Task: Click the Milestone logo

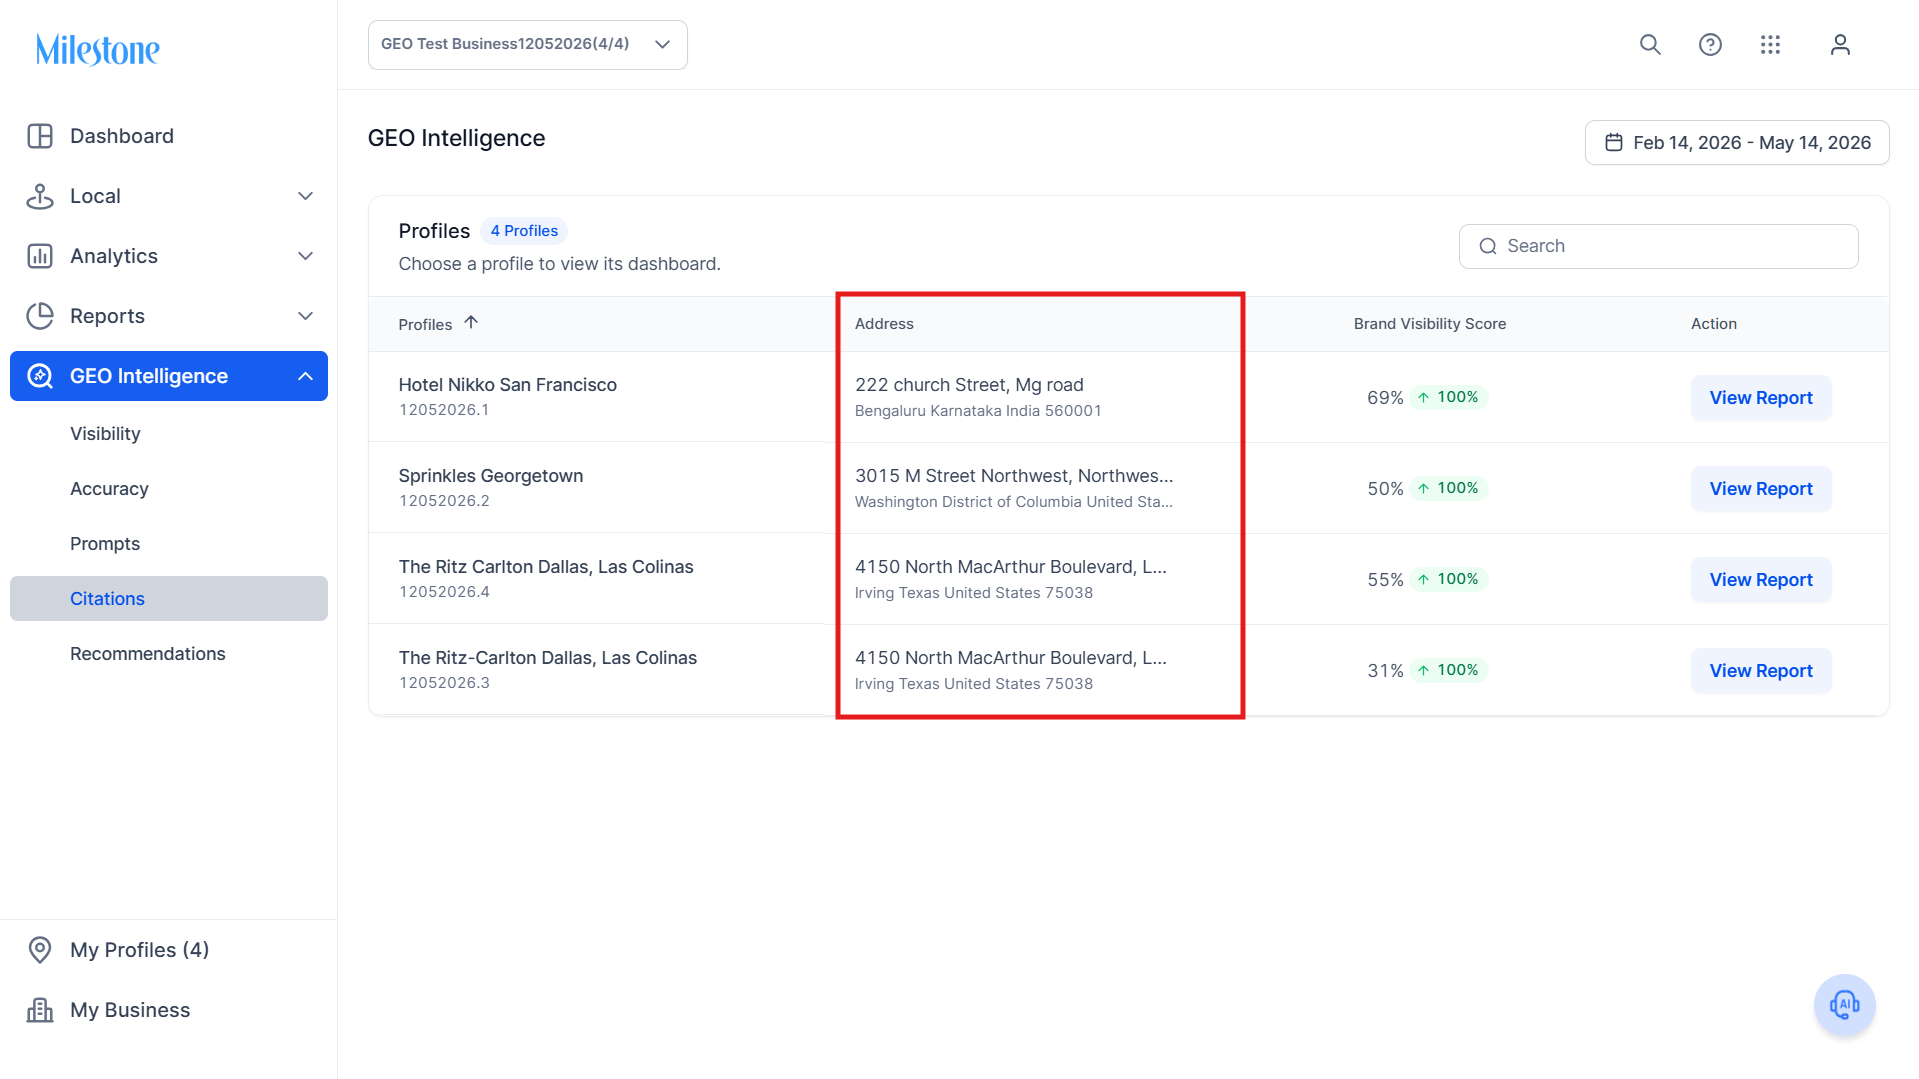Action: [x=98, y=49]
